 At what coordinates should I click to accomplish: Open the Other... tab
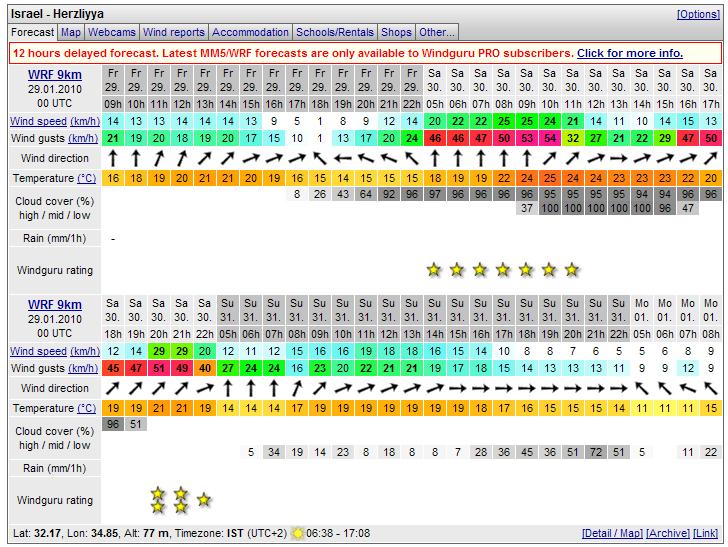coord(437,32)
